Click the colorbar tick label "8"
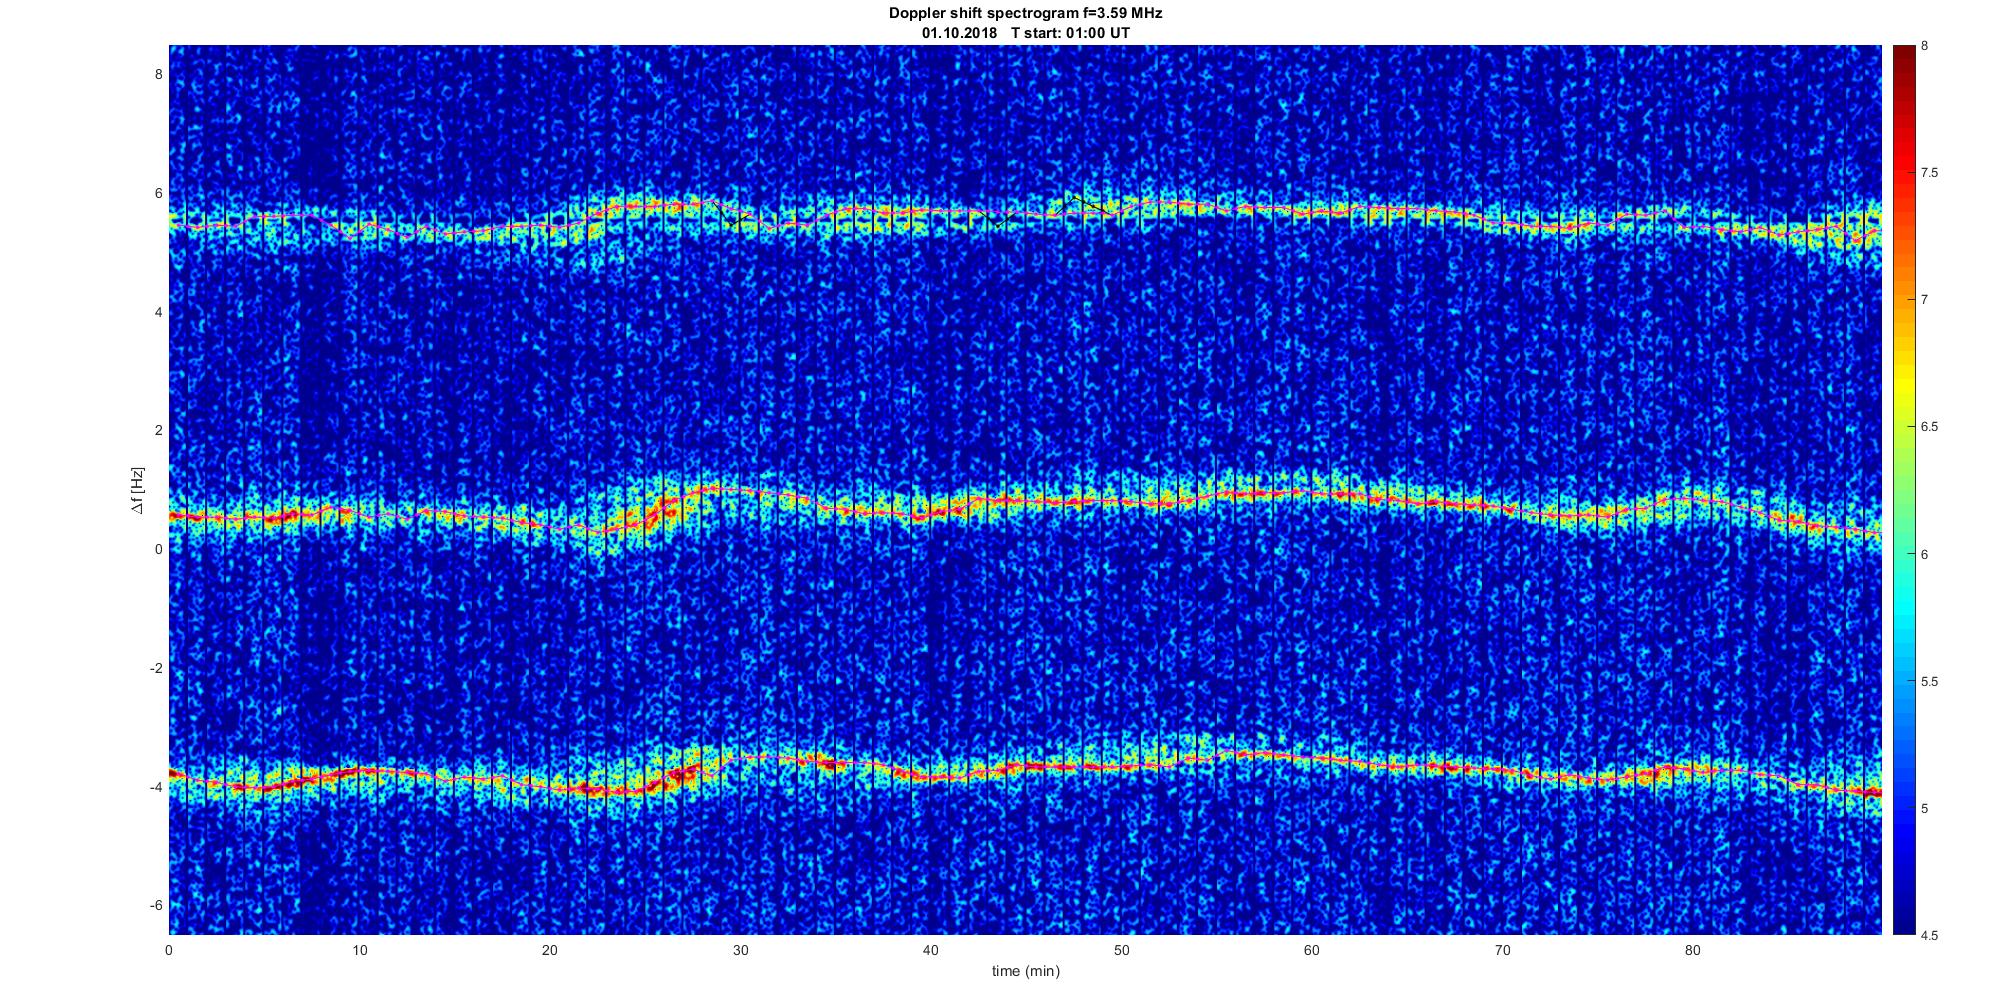 (1925, 46)
